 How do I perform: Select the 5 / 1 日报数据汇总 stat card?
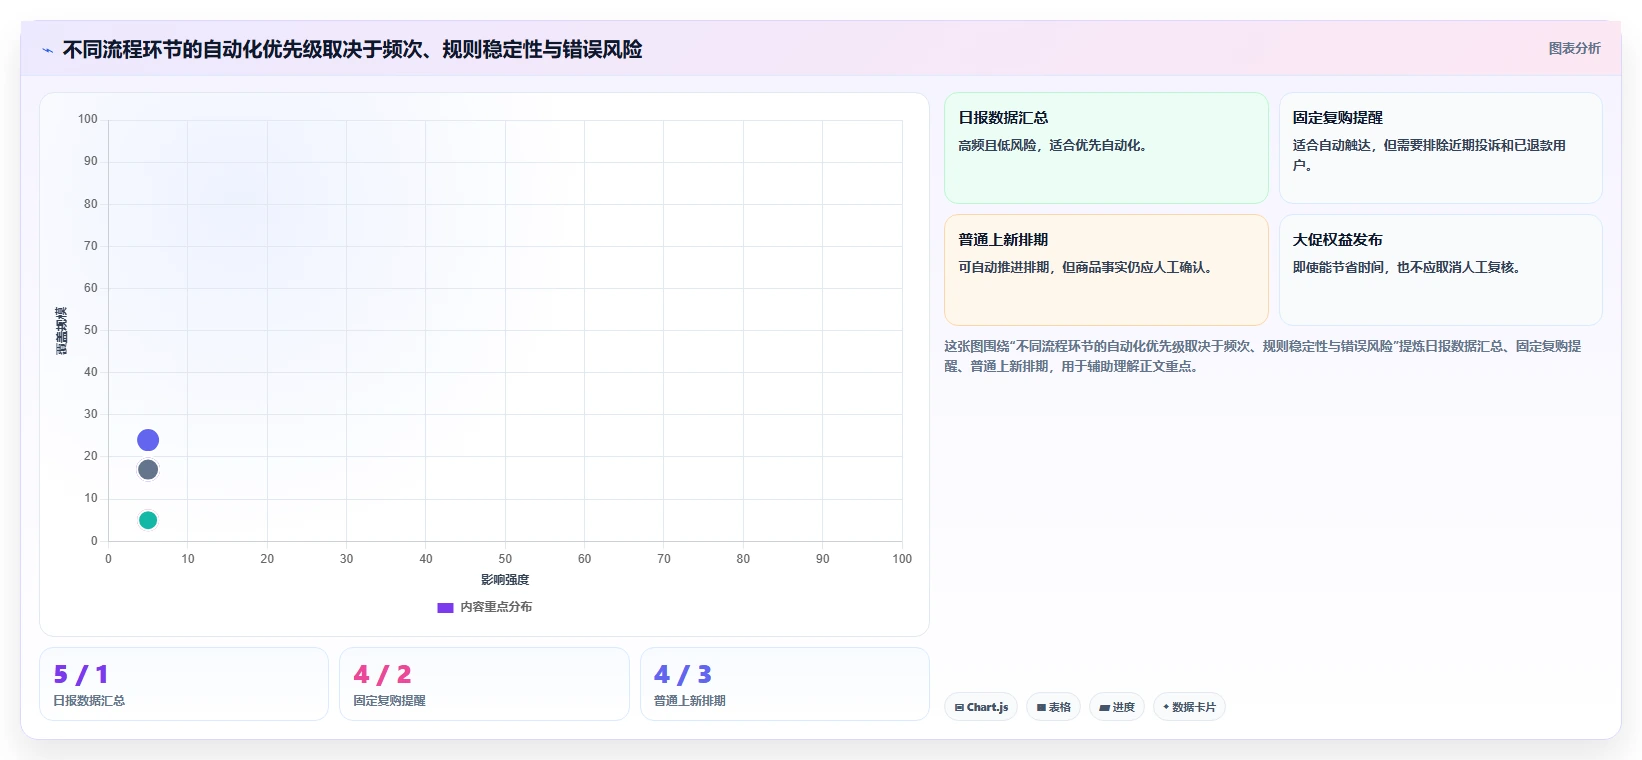coord(184,684)
